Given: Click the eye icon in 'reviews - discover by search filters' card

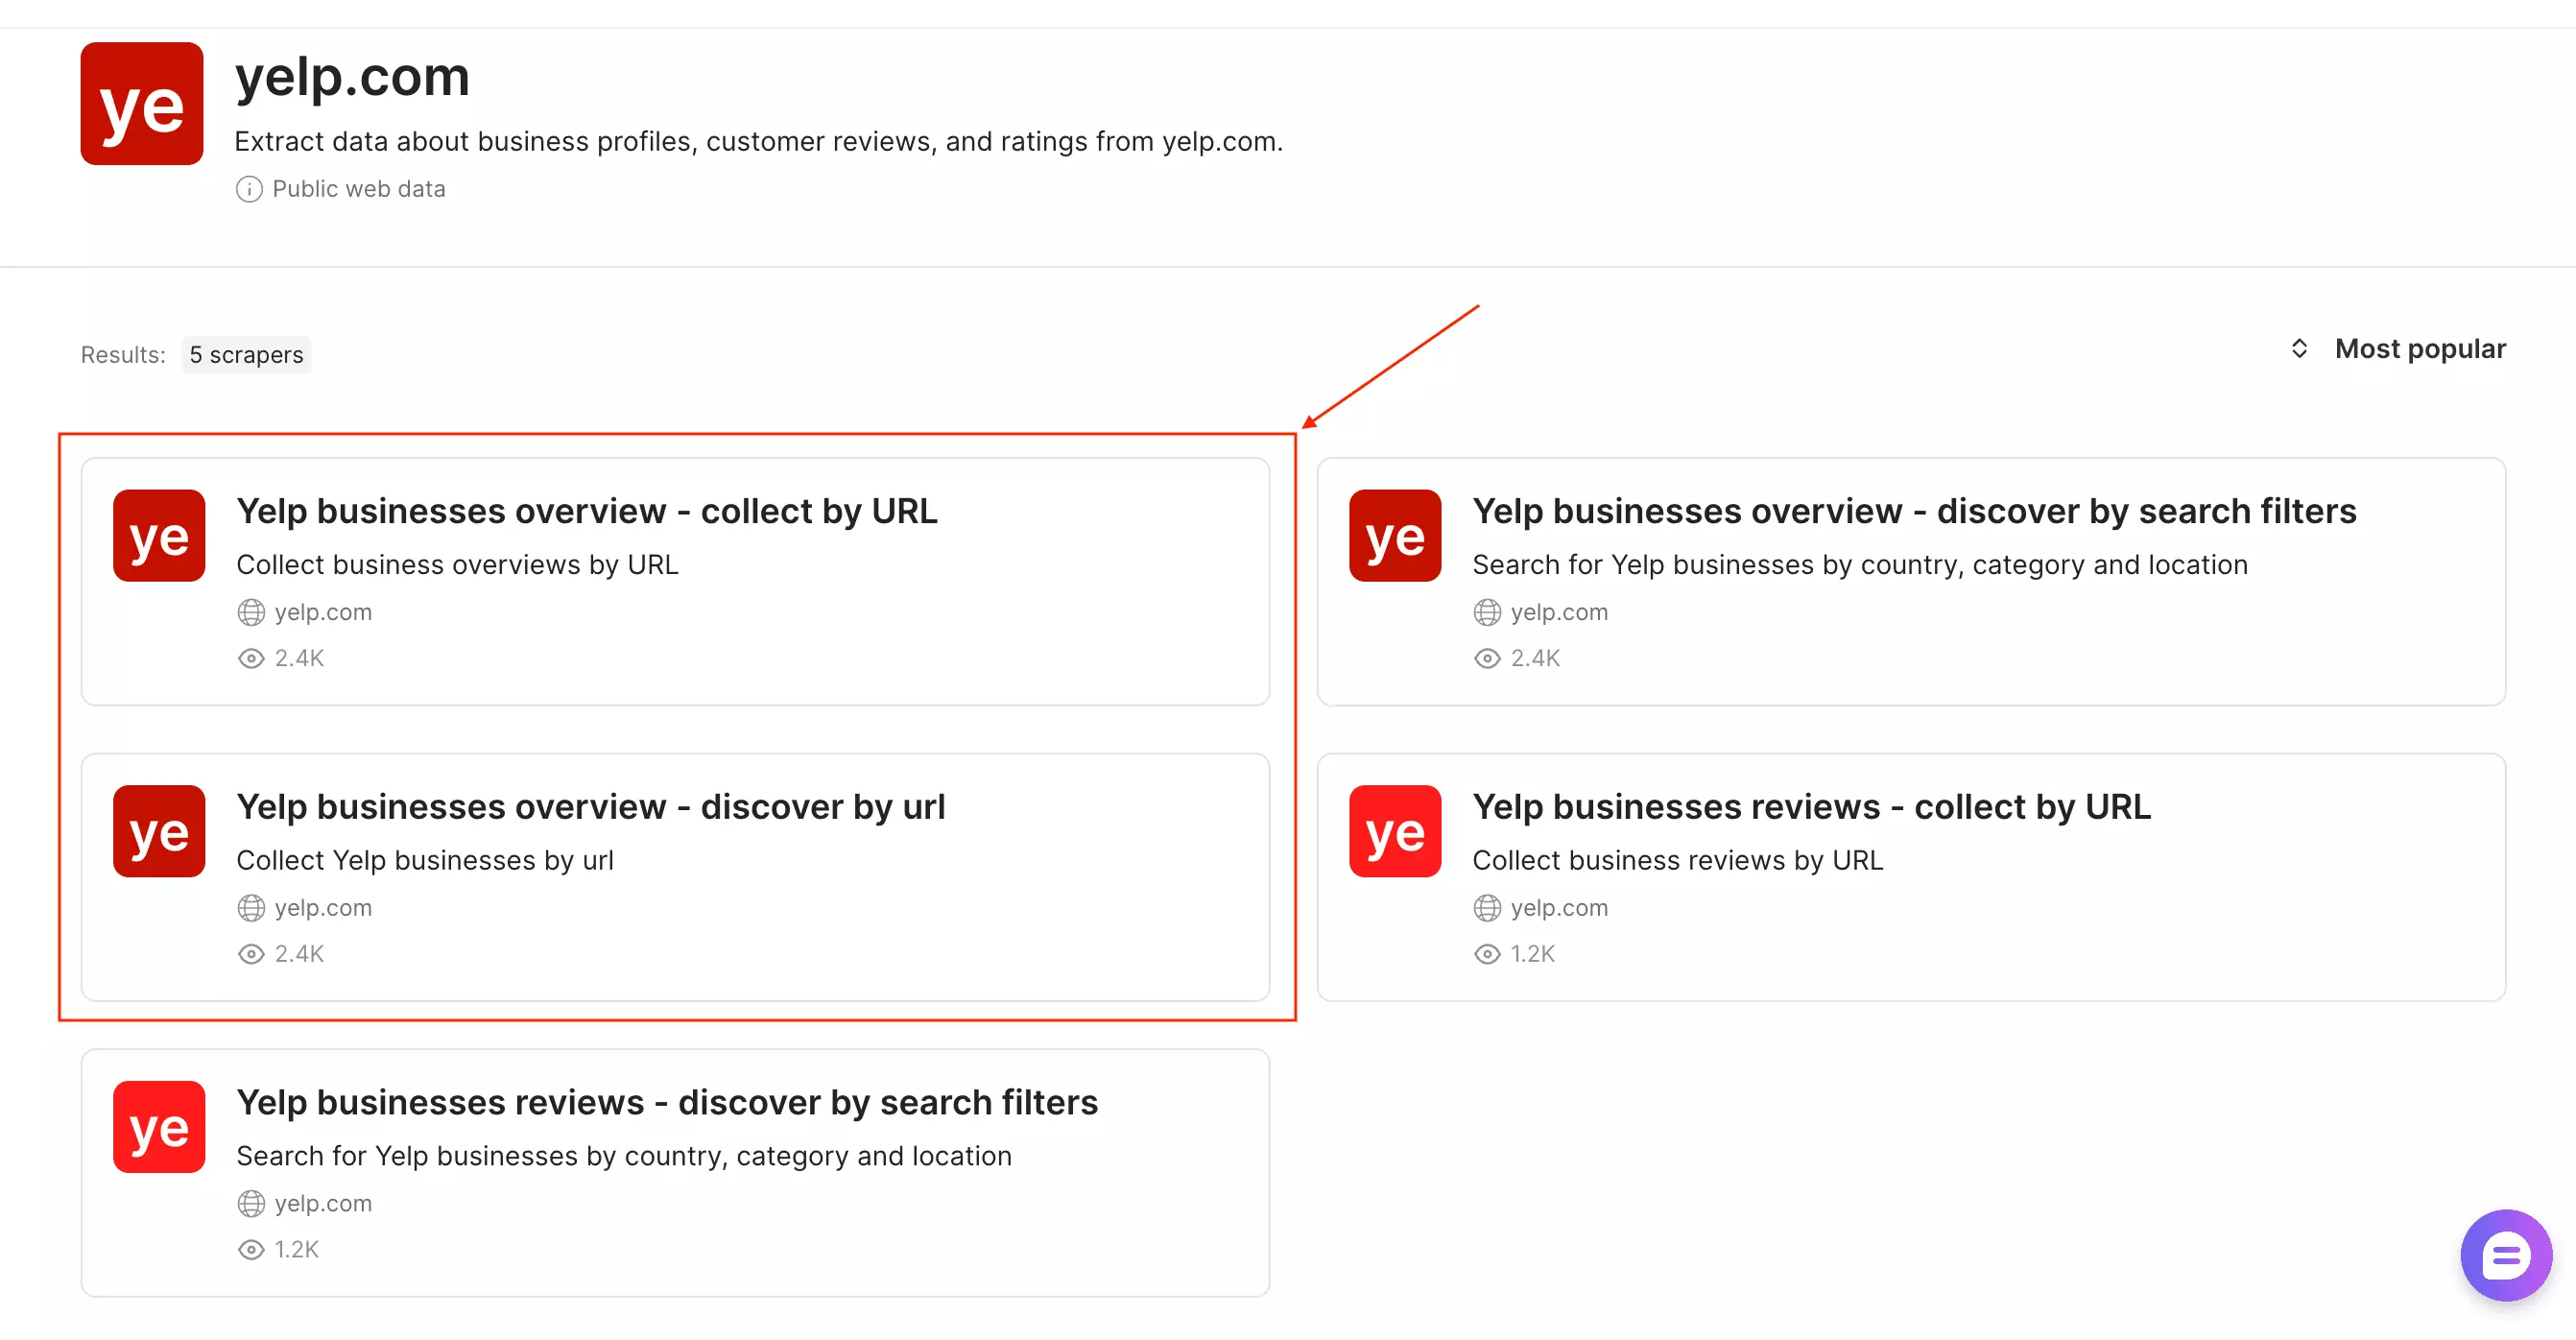Looking at the screenshot, I should (251, 1250).
